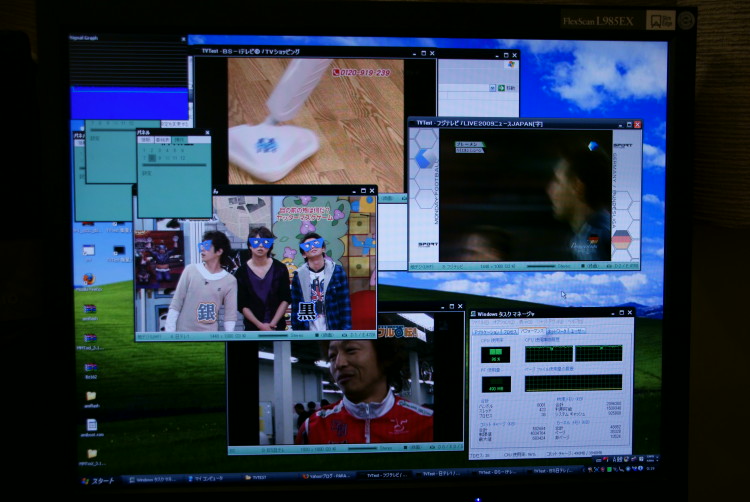Adjust volume slider in the BS日テレ TVTest window
The height and width of the screenshot is (502, 750).
click(x=363, y=448)
